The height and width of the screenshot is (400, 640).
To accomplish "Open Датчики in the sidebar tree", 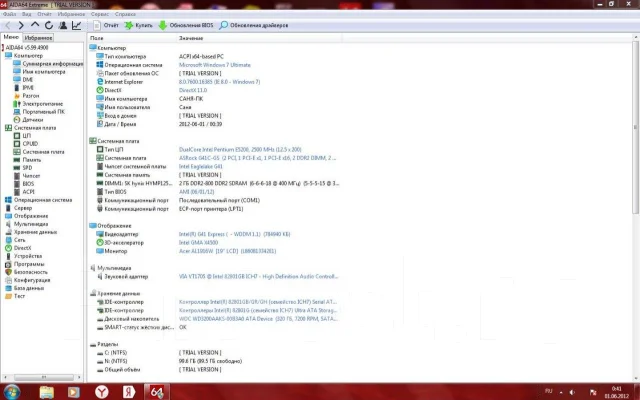I will [x=33, y=120].
